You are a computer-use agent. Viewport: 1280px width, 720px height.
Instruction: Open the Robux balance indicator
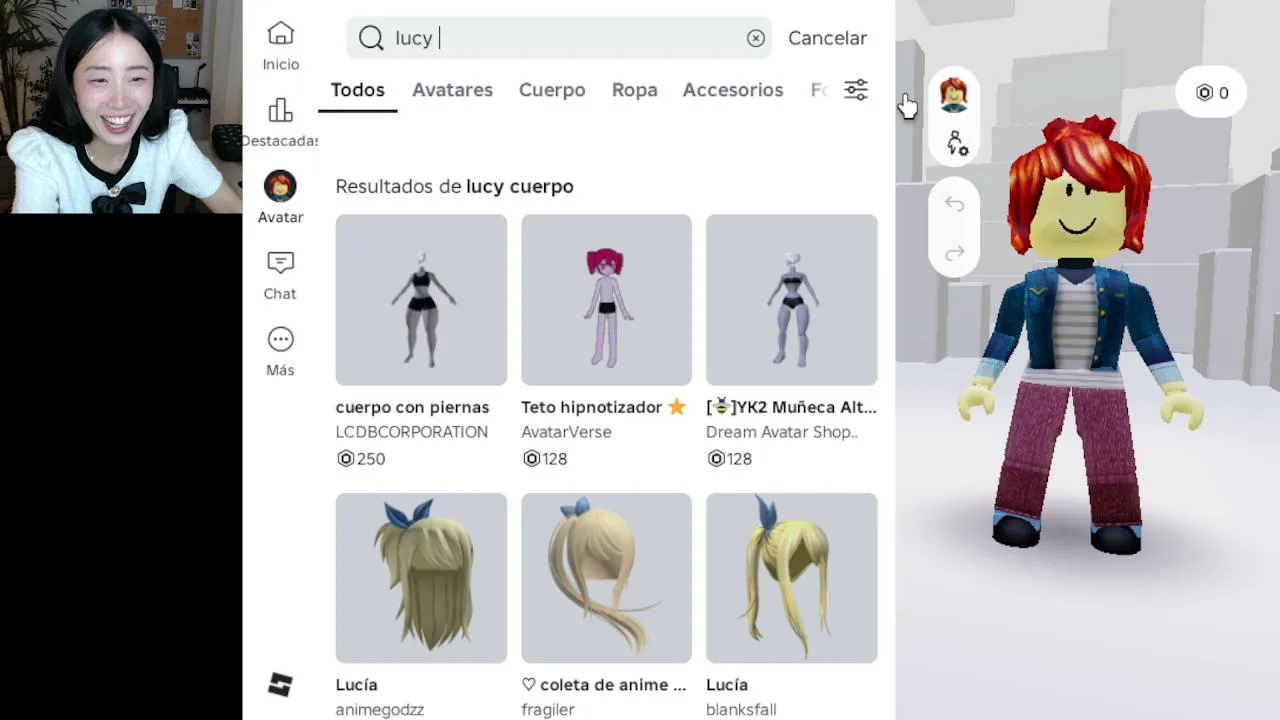click(x=1212, y=93)
